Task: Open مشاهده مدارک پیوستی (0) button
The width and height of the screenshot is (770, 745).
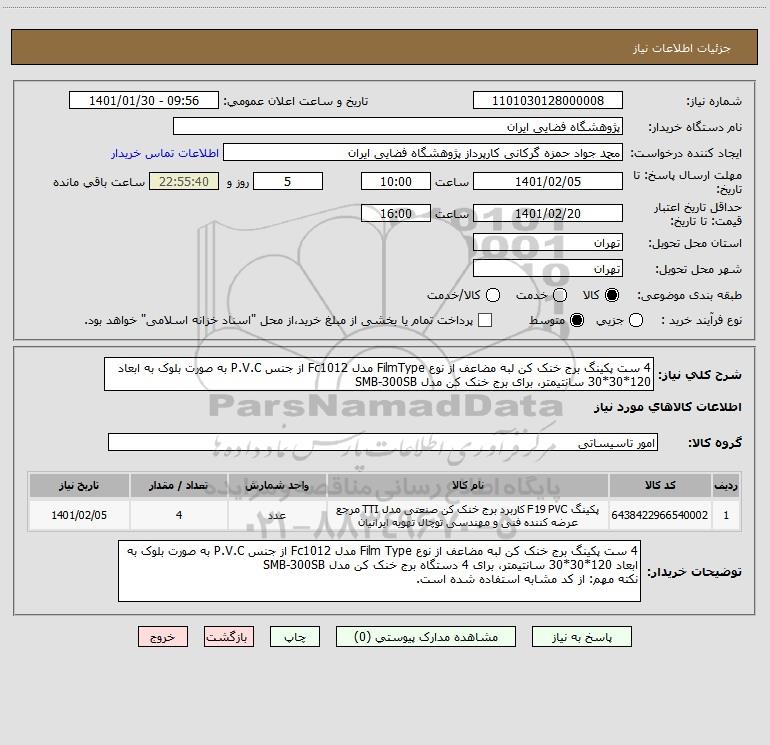Action: (426, 636)
